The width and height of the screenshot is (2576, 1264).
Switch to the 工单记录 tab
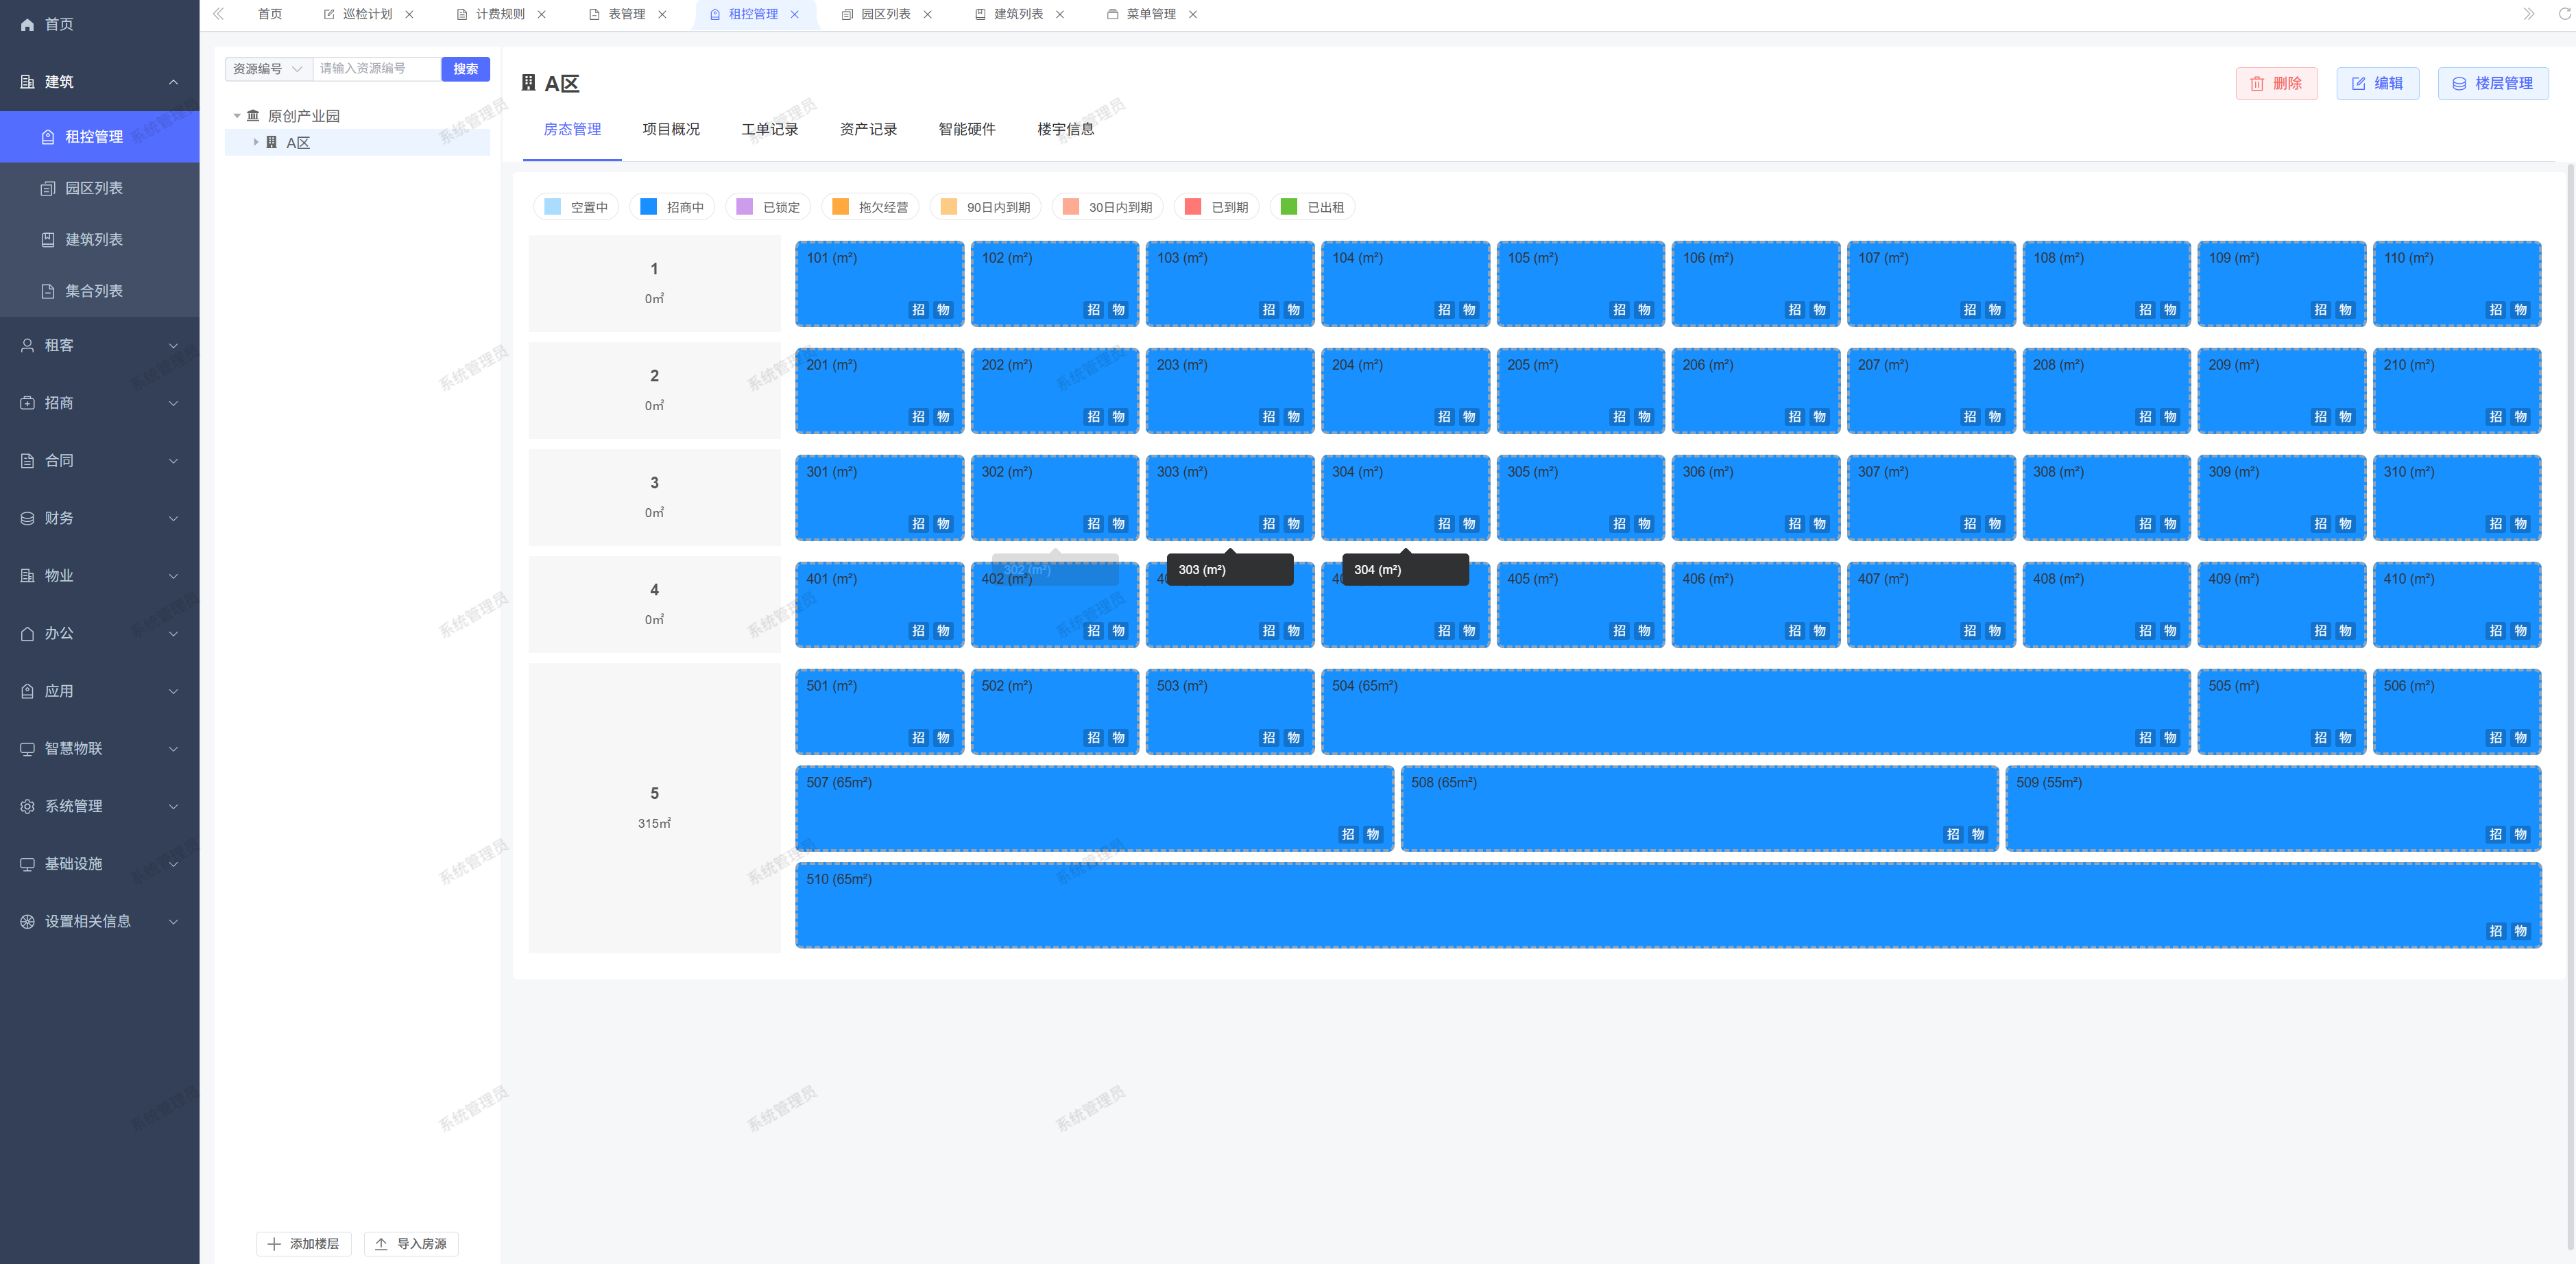[x=769, y=129]
